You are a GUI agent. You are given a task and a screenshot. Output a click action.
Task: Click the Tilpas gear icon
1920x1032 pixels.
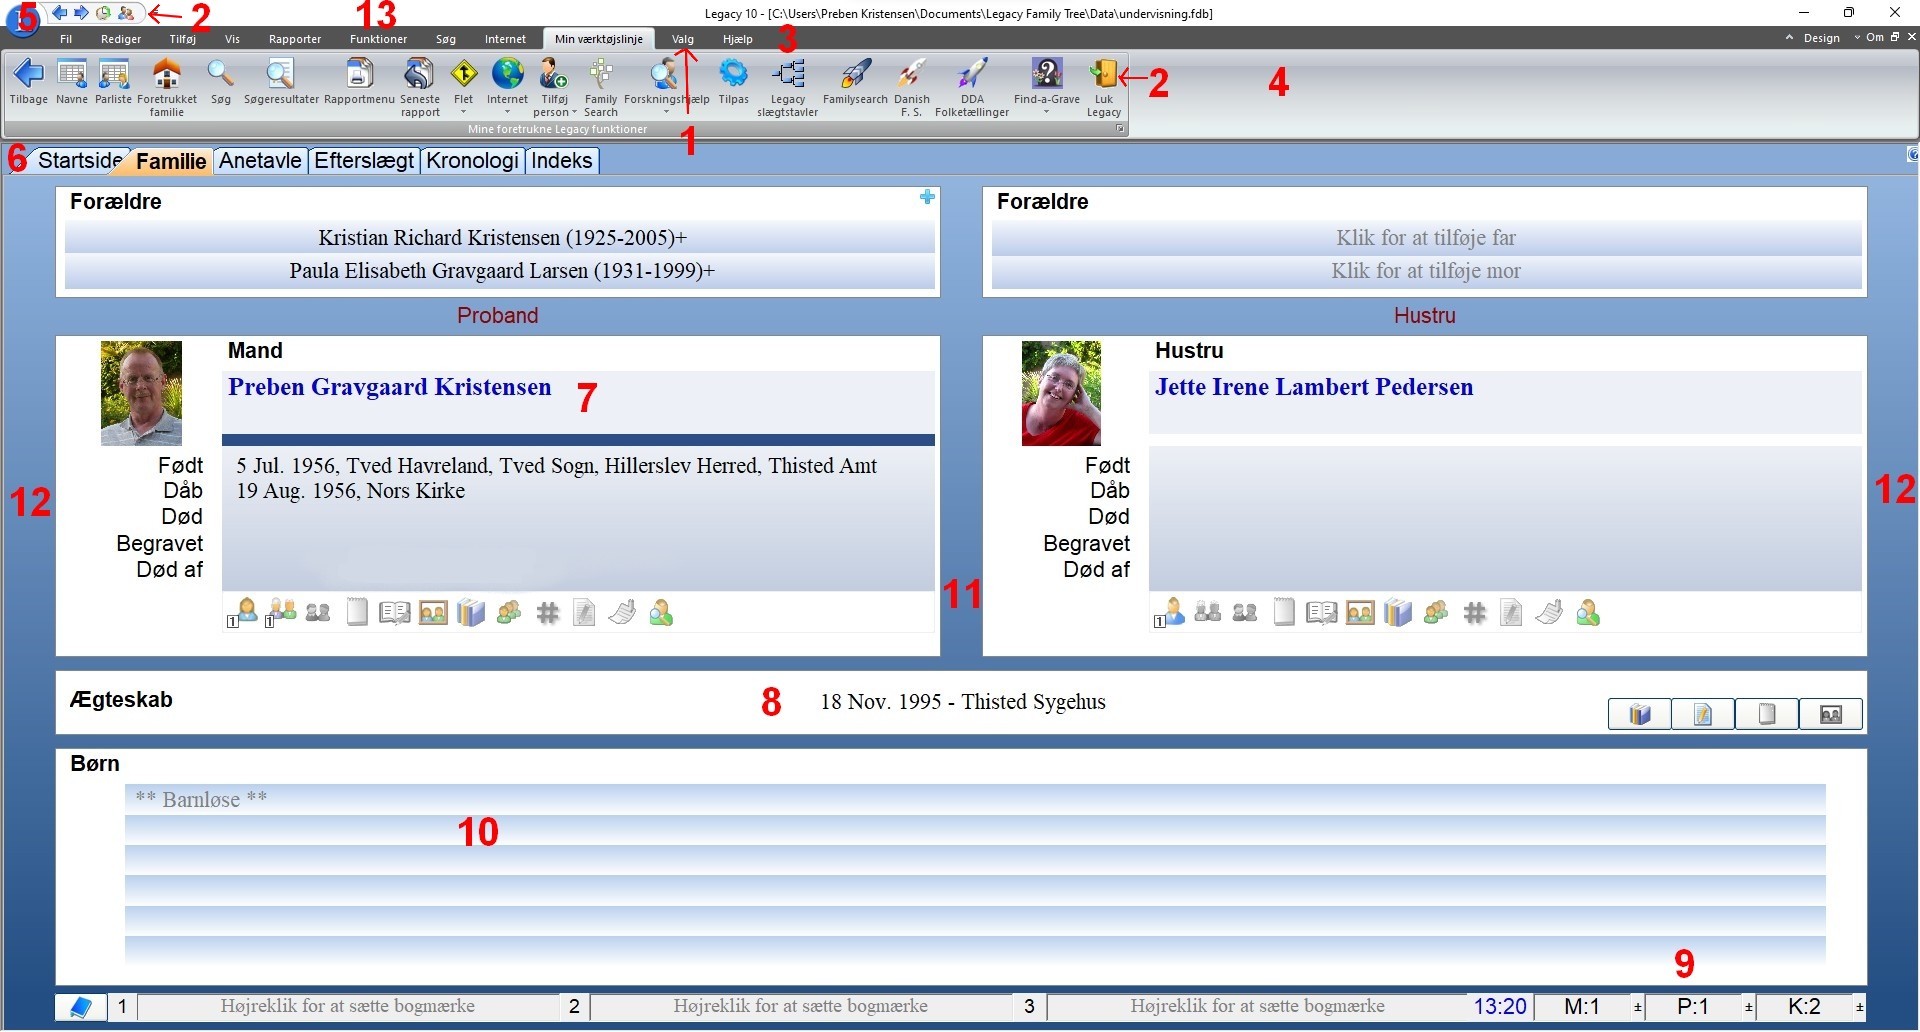(x=733, y=75)
